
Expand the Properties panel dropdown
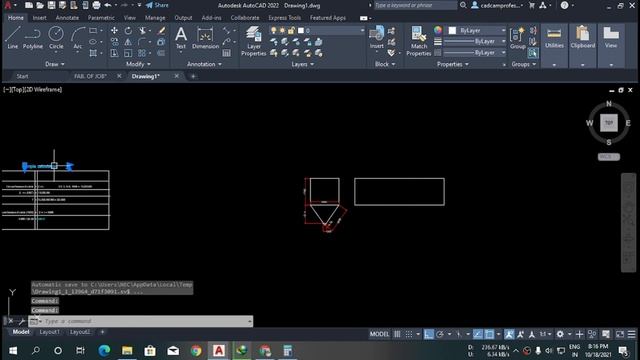[453, 64]
